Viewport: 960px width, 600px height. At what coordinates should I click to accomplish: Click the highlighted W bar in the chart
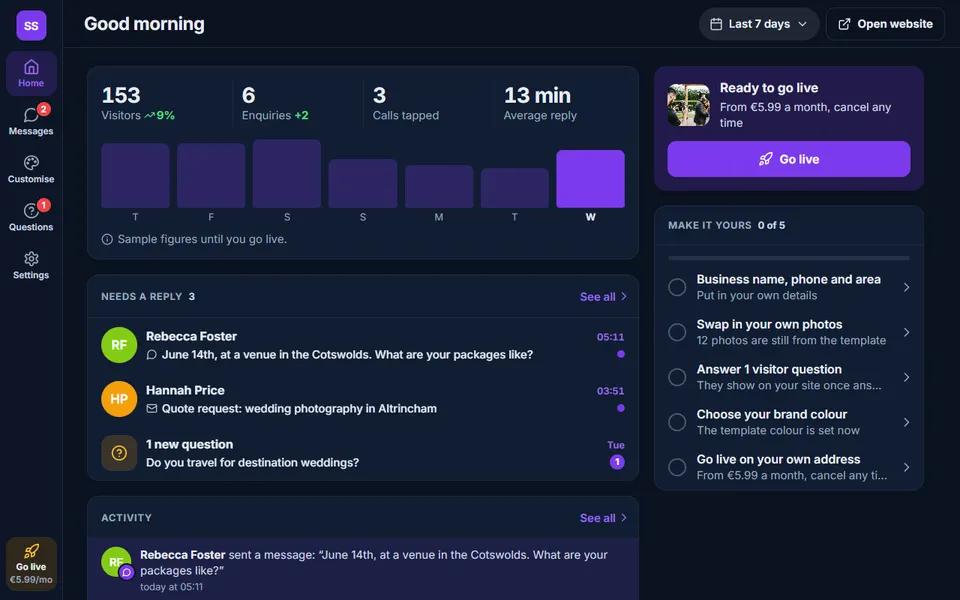[590, 179]
